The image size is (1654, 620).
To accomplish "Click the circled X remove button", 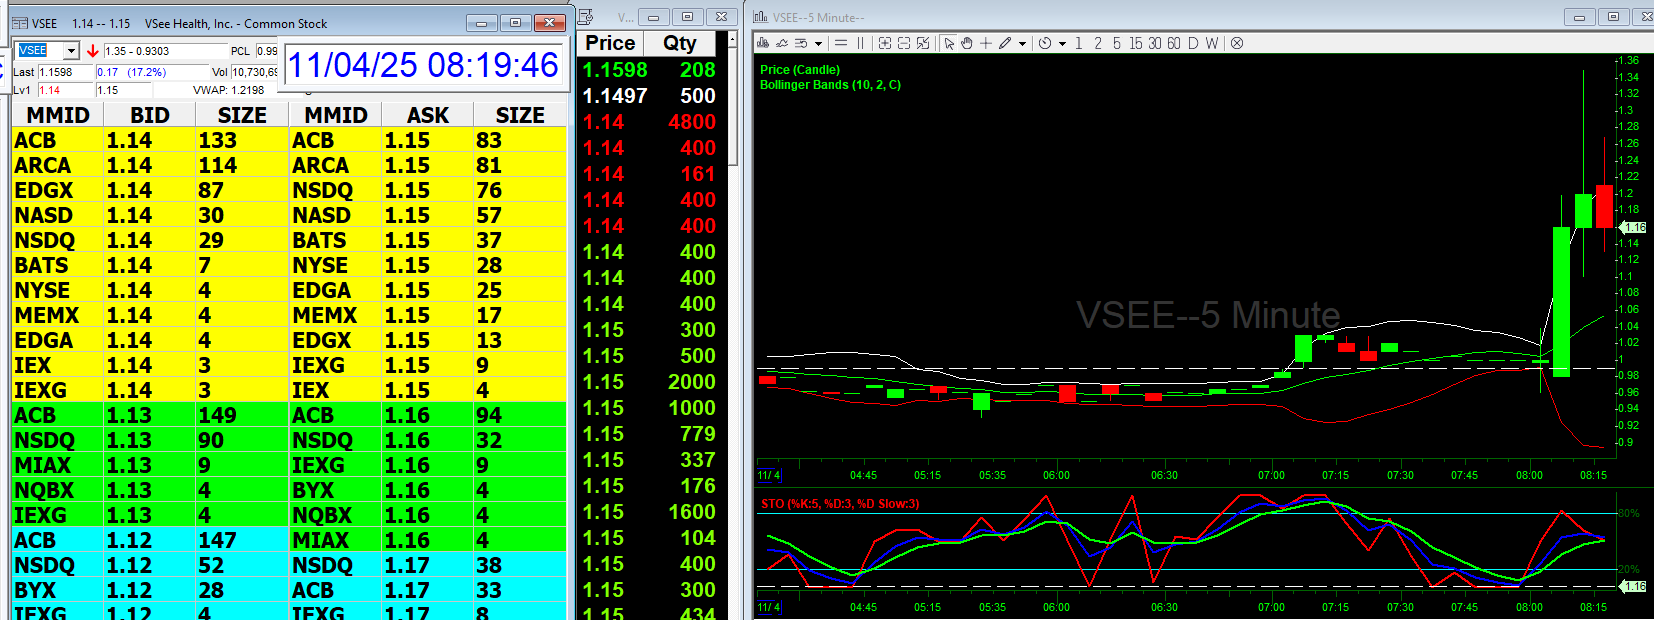I will pyautogui.click(x=1237, y=43).
